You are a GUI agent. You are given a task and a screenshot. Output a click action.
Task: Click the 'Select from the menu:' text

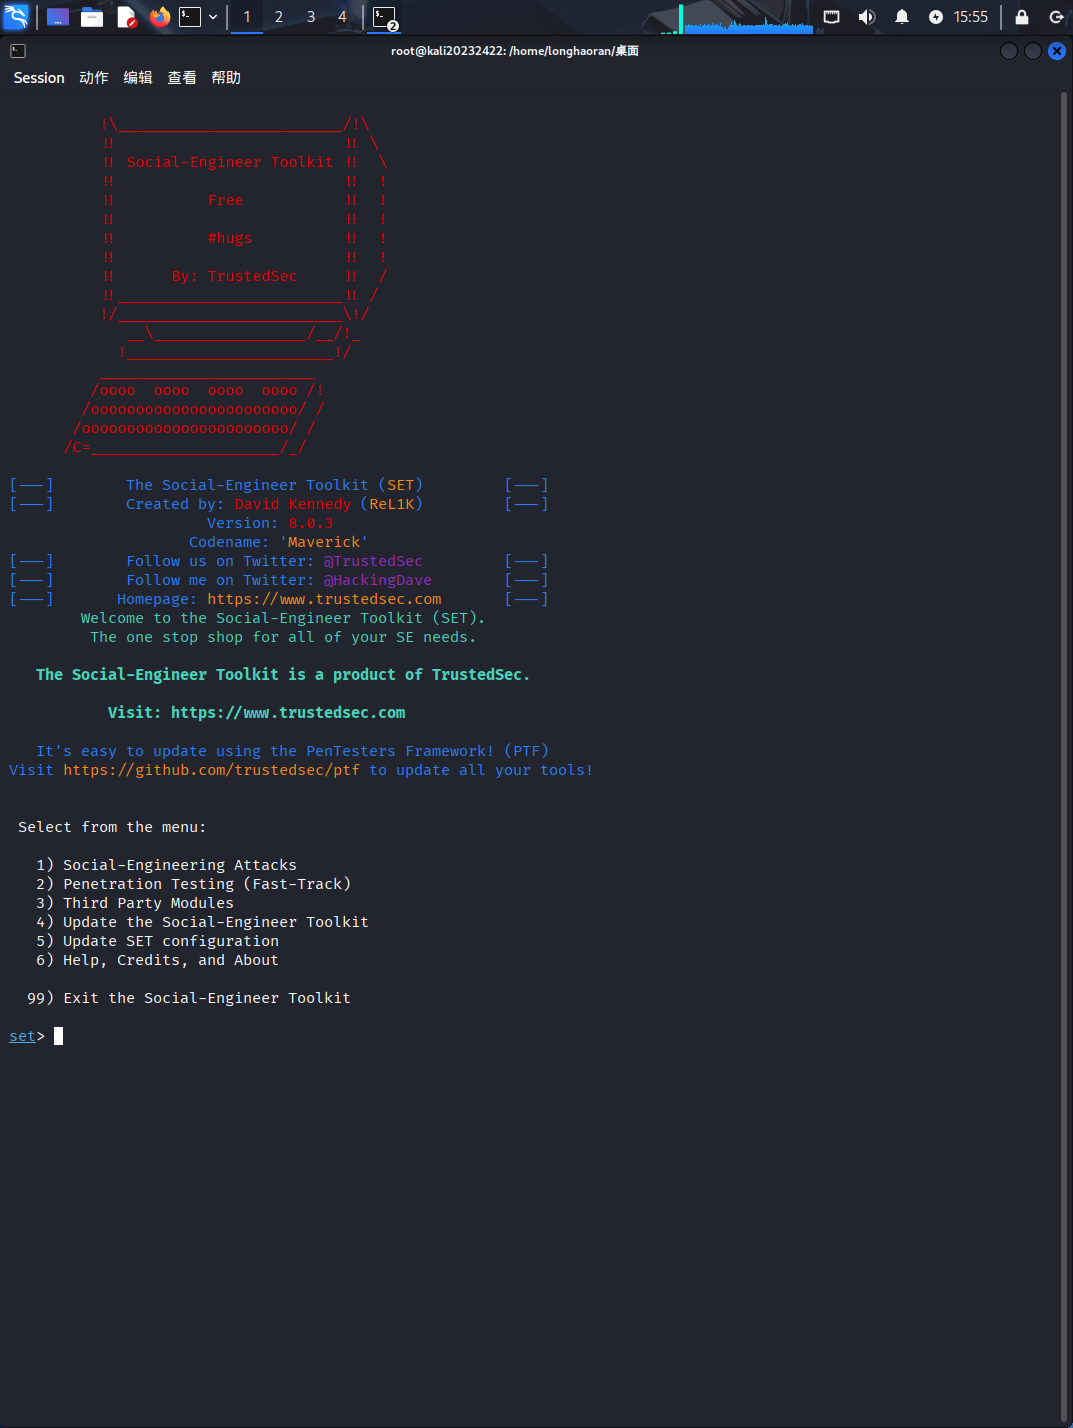(x=112, y=827)
